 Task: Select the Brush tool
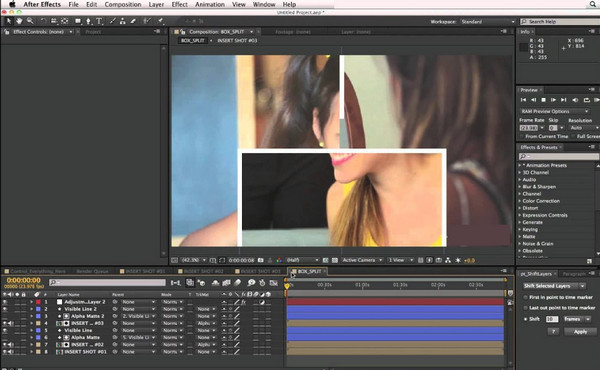click(x=112, y=21)
